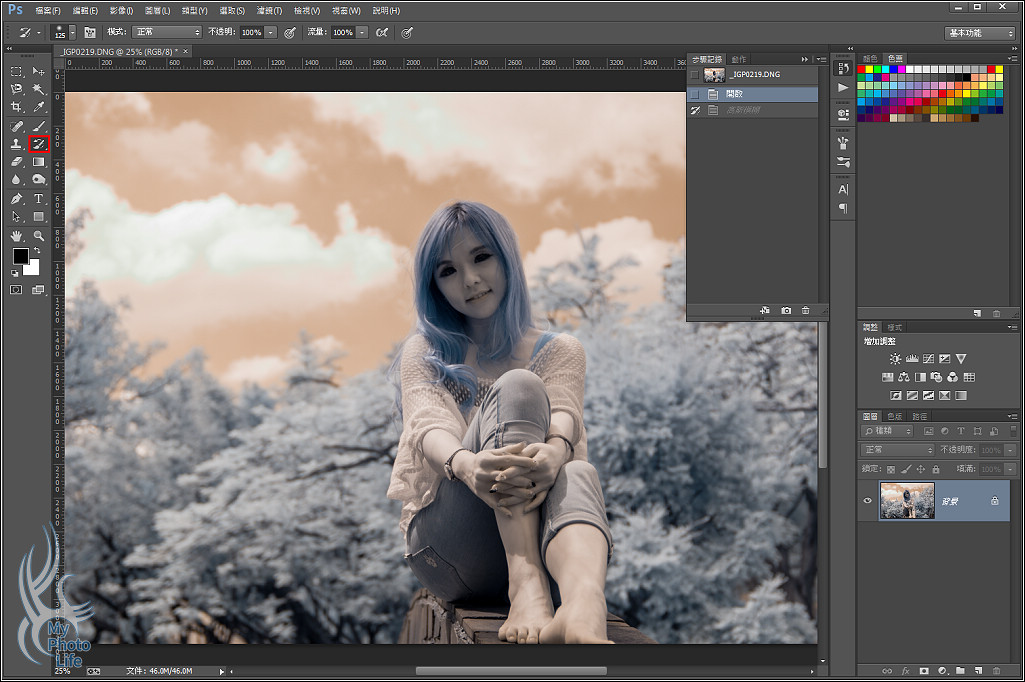Expand the 不透明 opacity dropdown arrow
Image resolution: width=1025 pixels, height=682 pixels.
[x=270, y=32]
